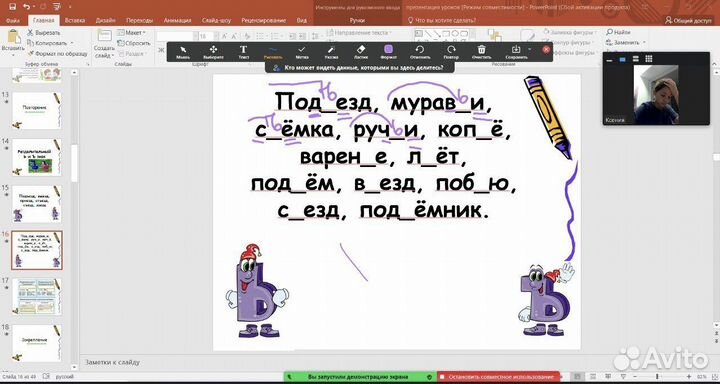
Task: Select slide 18 thumbnail
Action: 36,344
